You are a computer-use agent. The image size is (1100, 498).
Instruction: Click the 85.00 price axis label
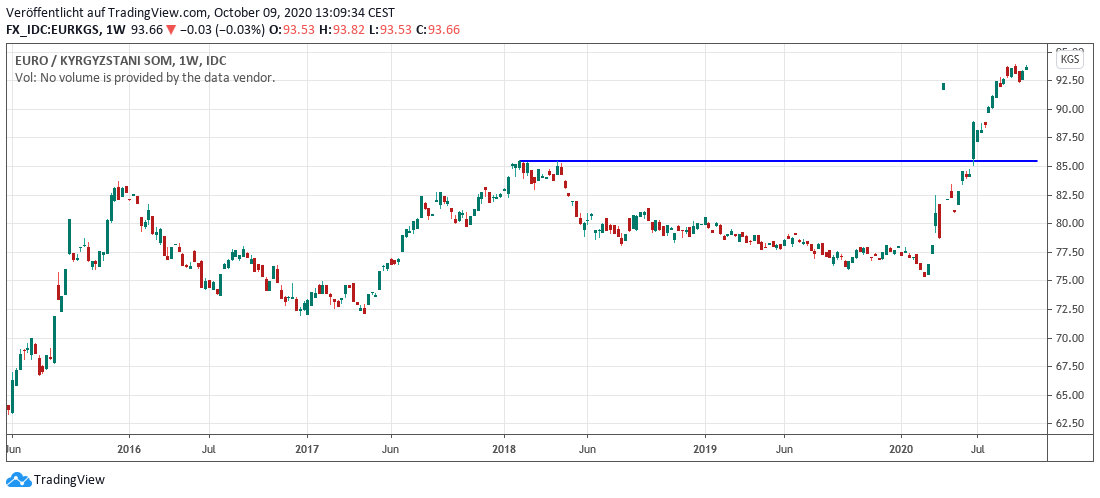tap(1069, 167)
